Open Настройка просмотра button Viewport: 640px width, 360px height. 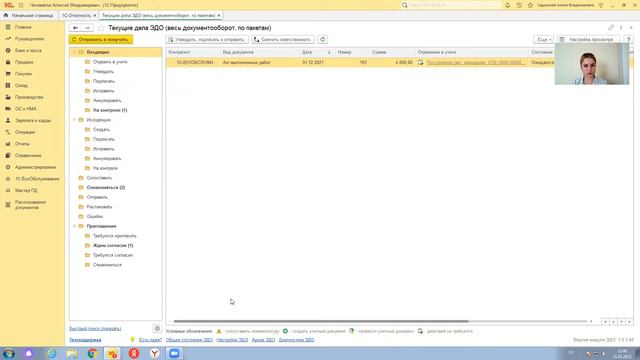[x=588, y=40]
